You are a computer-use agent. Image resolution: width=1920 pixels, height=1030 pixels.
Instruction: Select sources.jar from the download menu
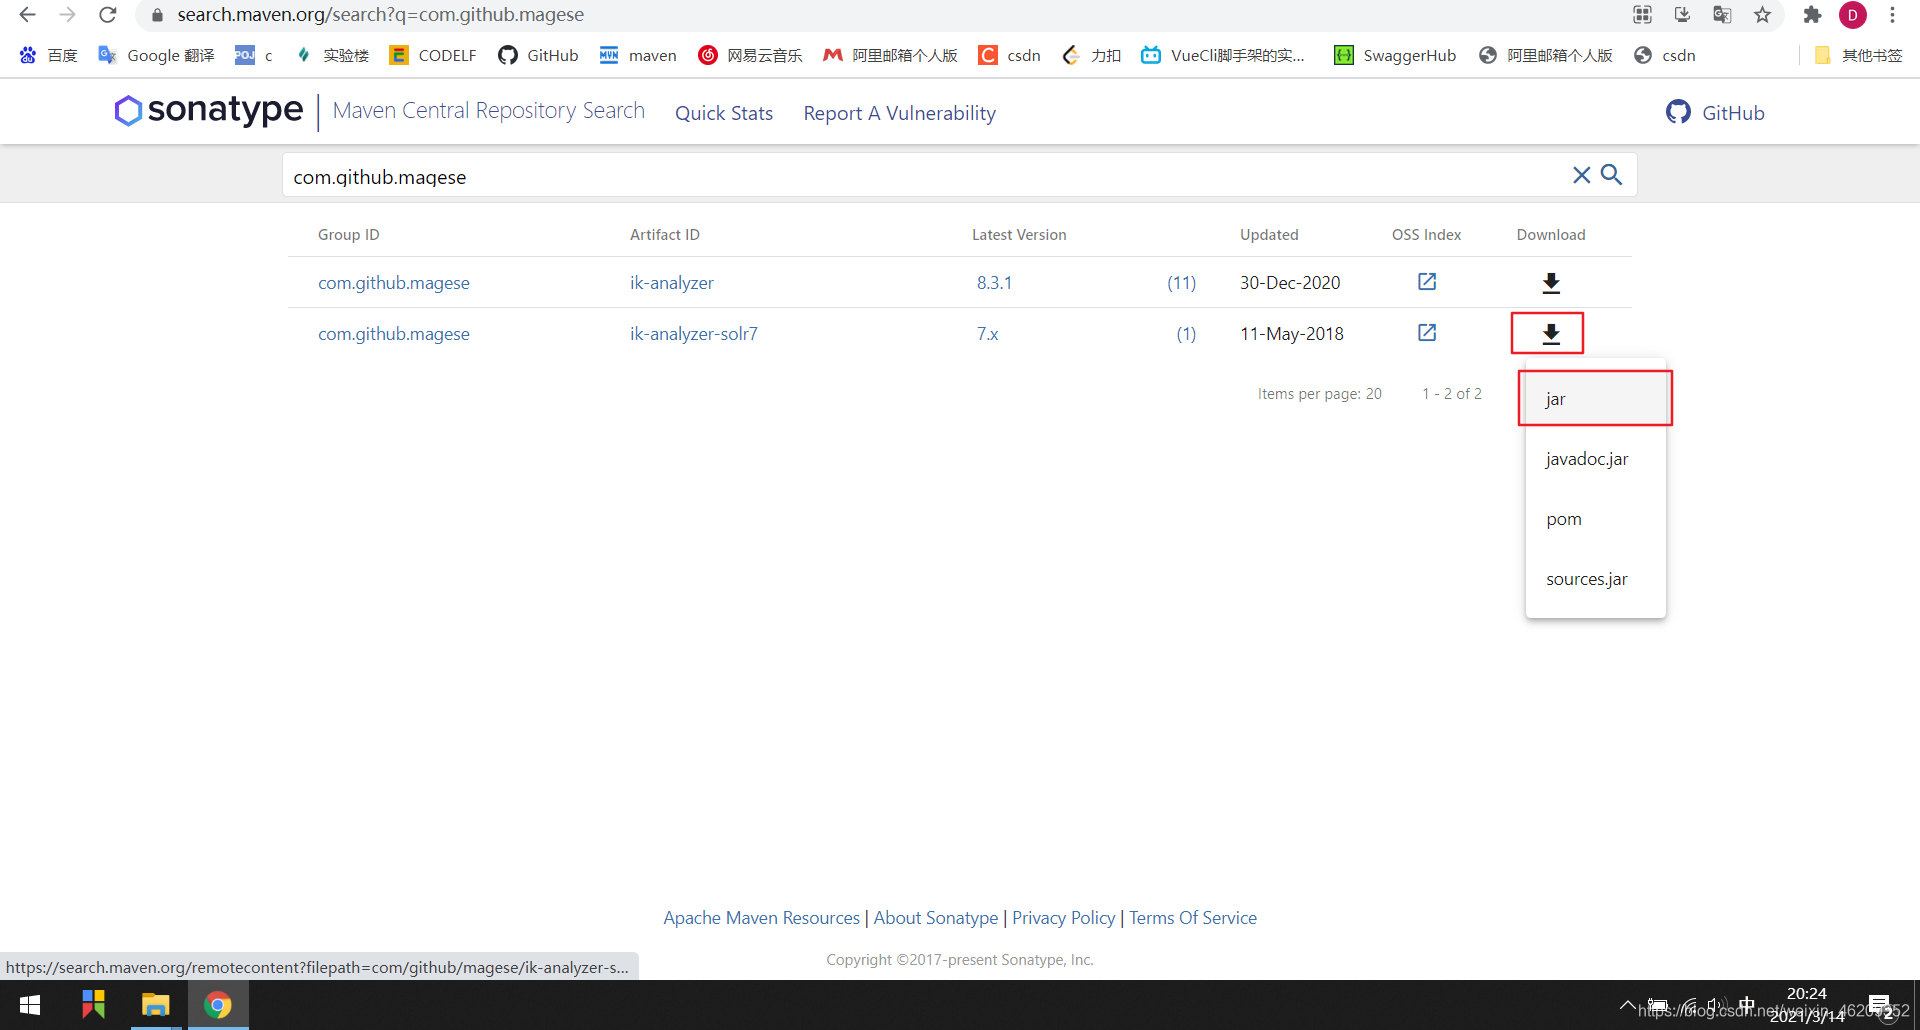1596,579
